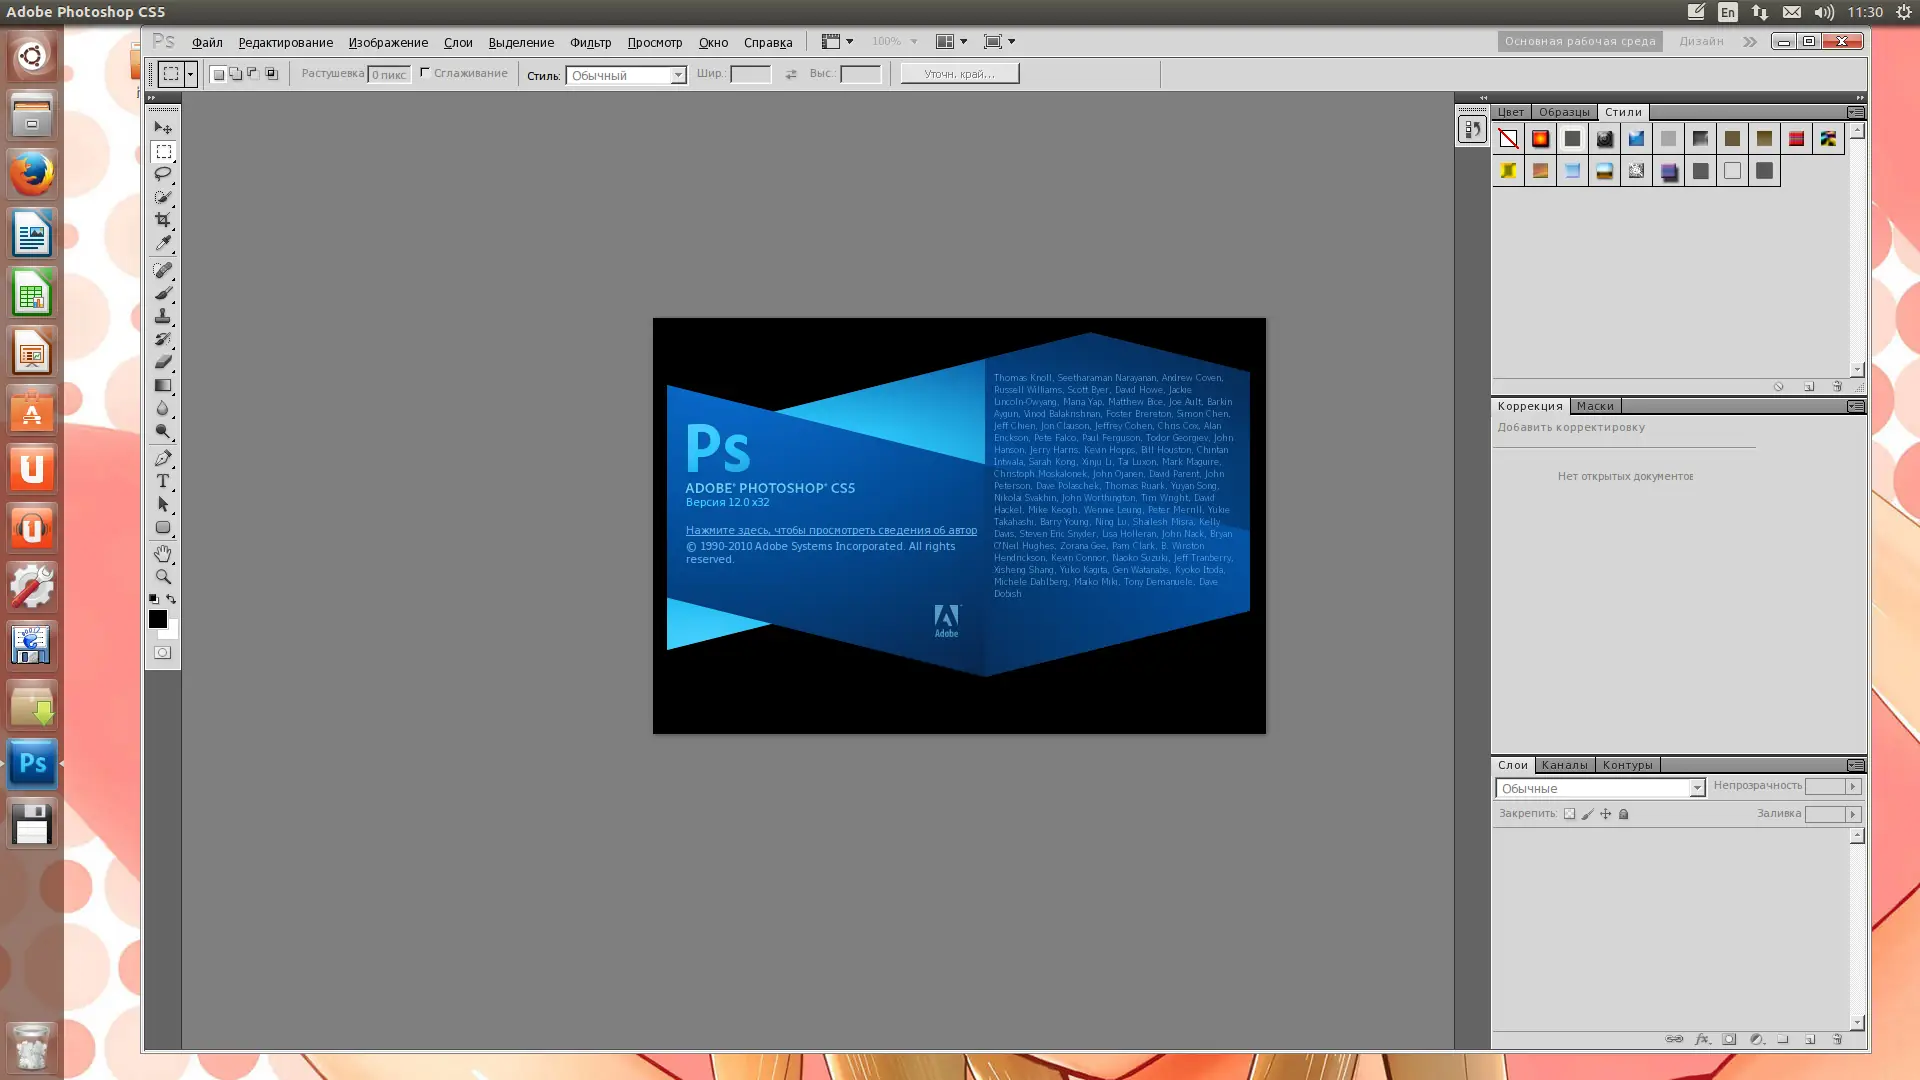
Task: Open the Фильтр menu
Action: pos(590,42)
